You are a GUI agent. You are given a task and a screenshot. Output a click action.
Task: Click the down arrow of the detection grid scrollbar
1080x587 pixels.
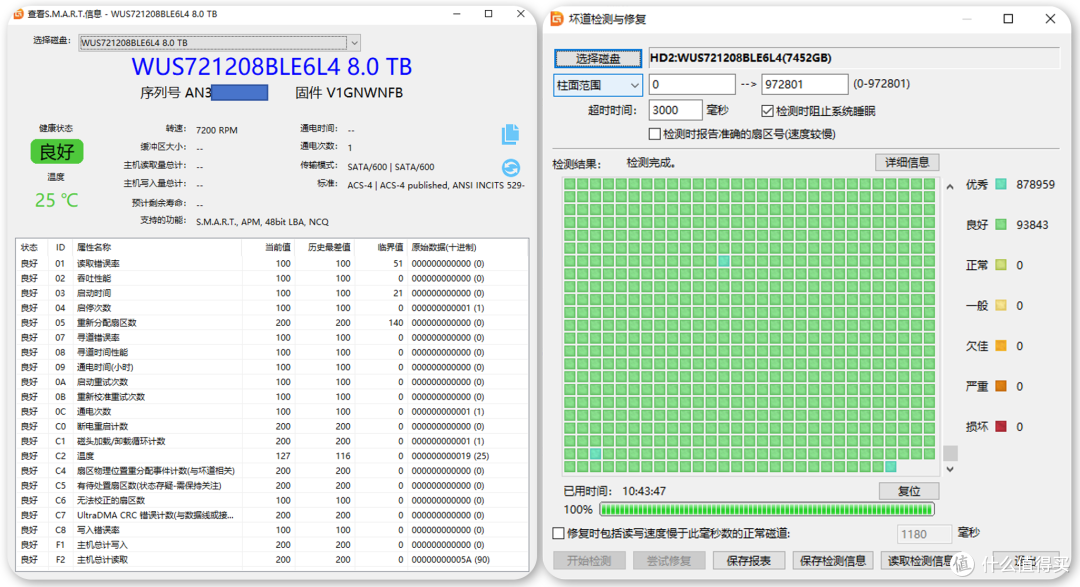point(950,469)
